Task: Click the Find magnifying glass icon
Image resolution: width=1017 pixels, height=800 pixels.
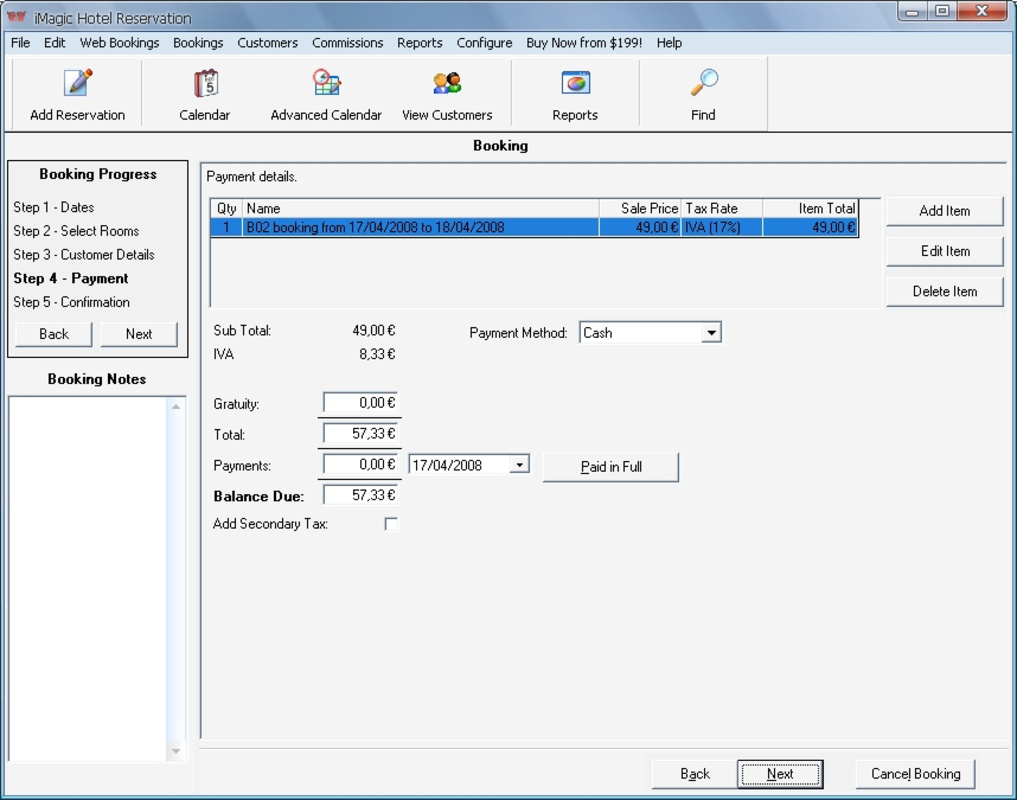Action: click(704, 83)
